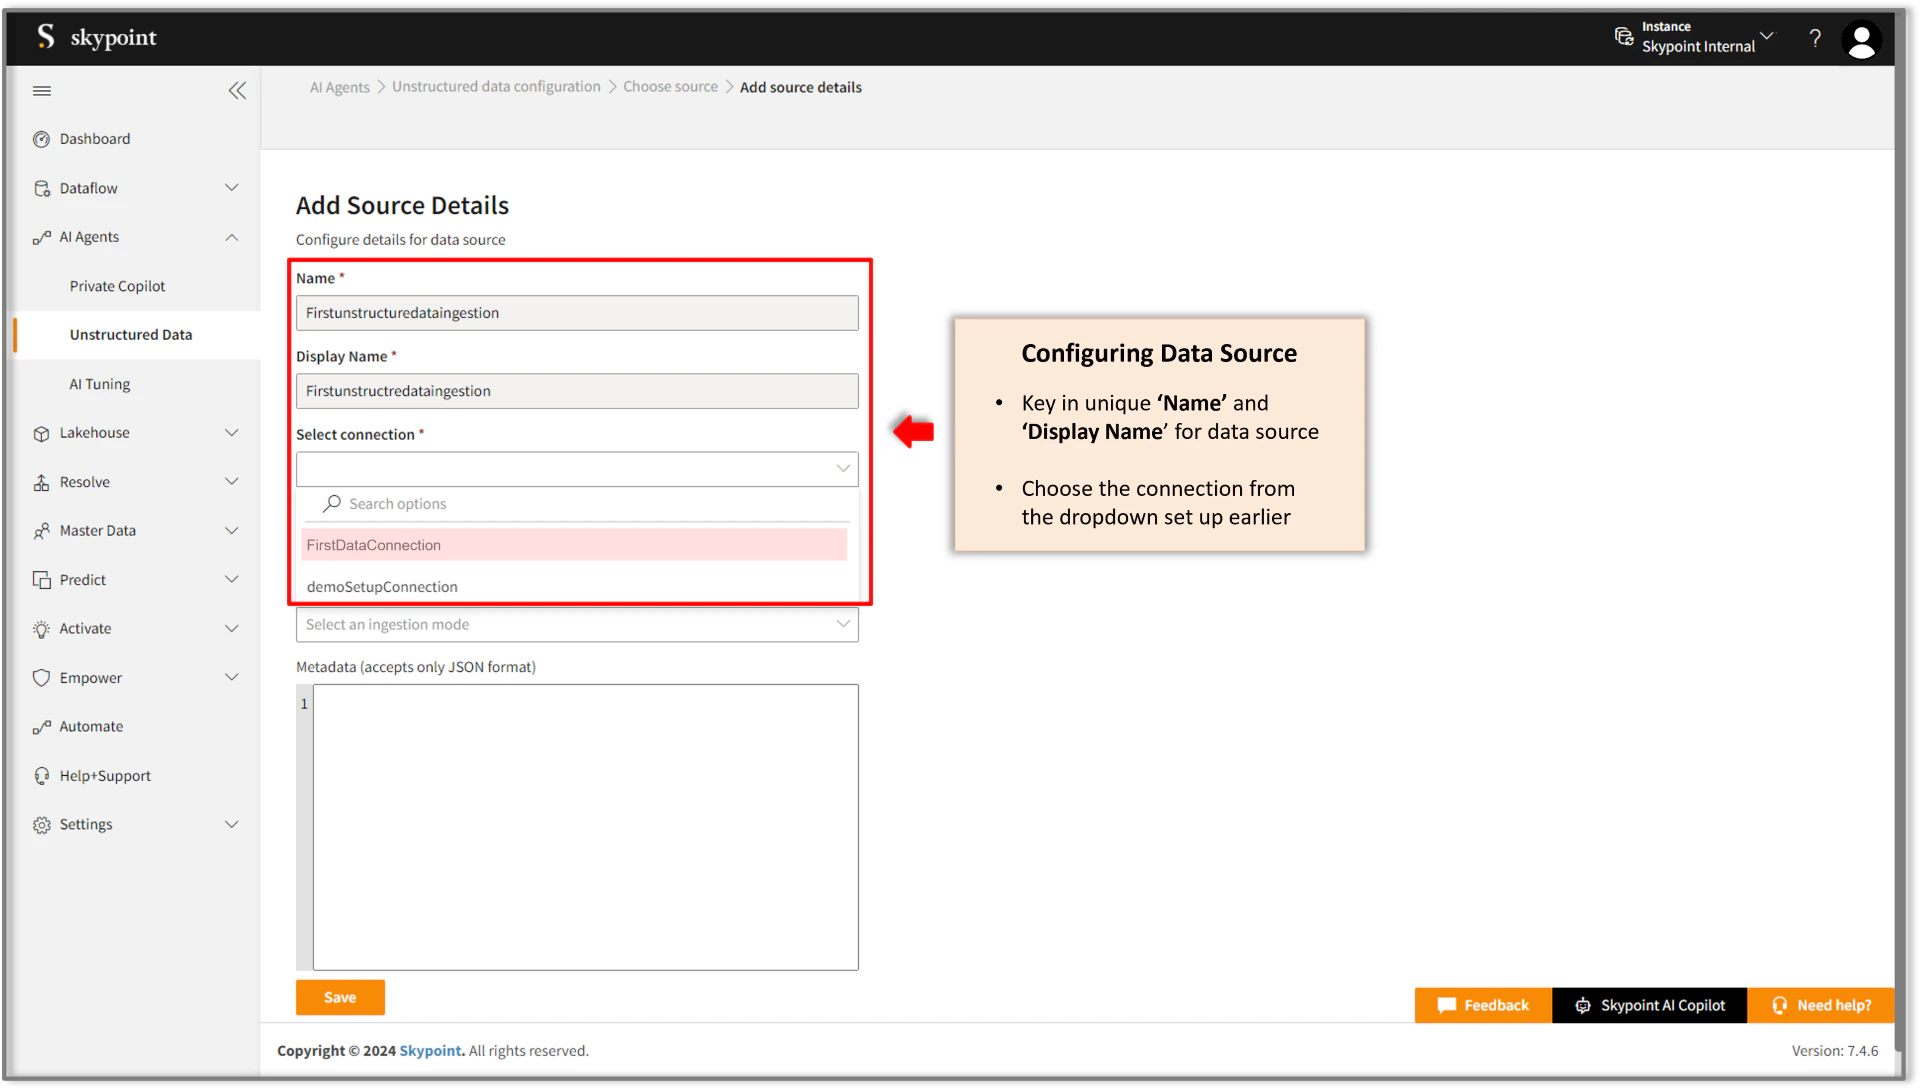Choose demoSetupConnection from list
The height and width of the screenshot is (1089, 1920).
382,587
